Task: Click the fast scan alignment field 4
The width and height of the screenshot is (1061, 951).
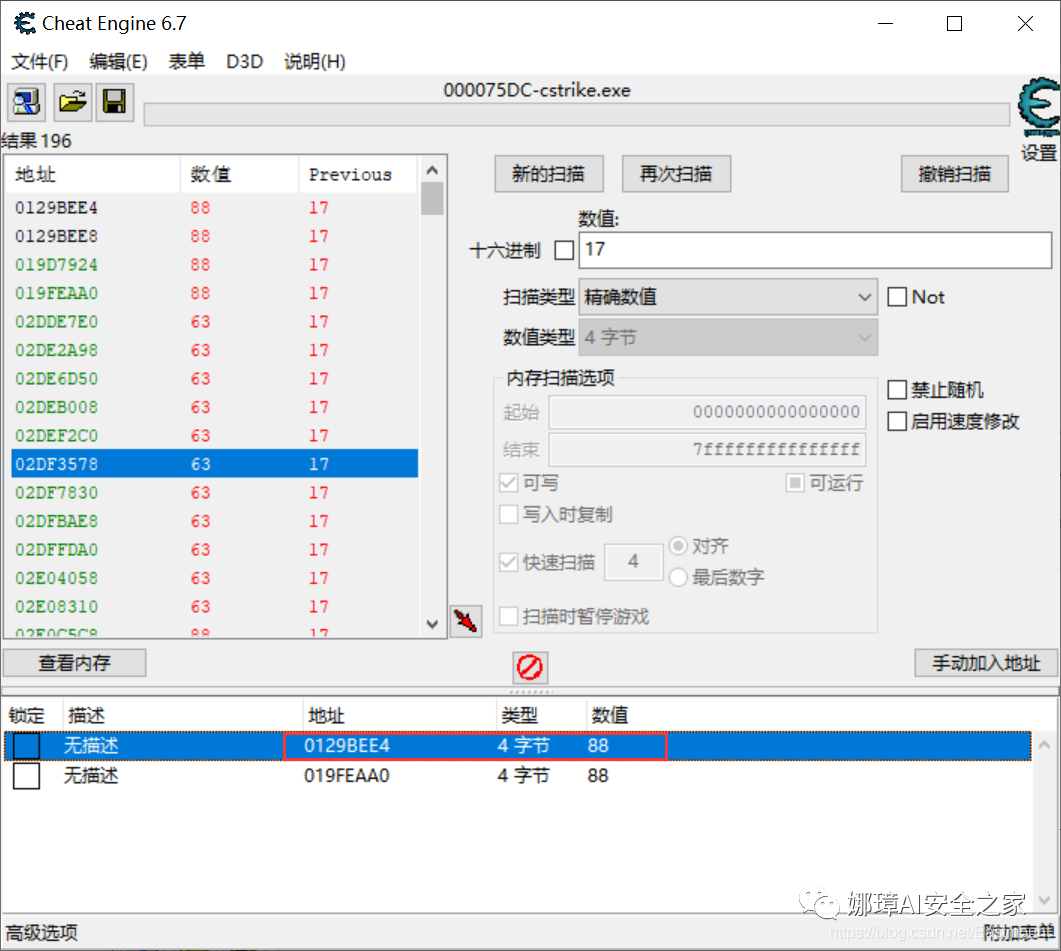Action: pyautogui.click(x=633, y=561)
